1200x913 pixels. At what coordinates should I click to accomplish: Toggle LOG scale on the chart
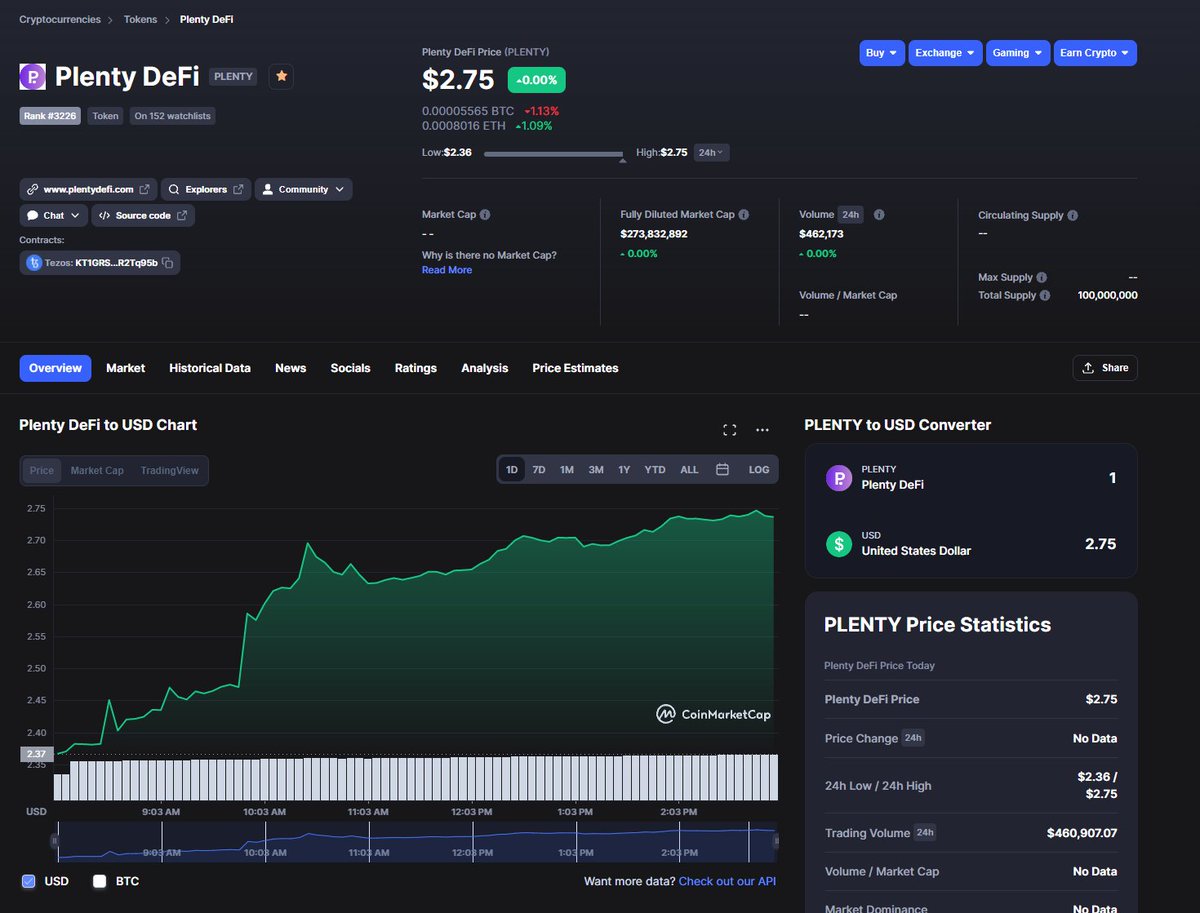click(759, 469)
